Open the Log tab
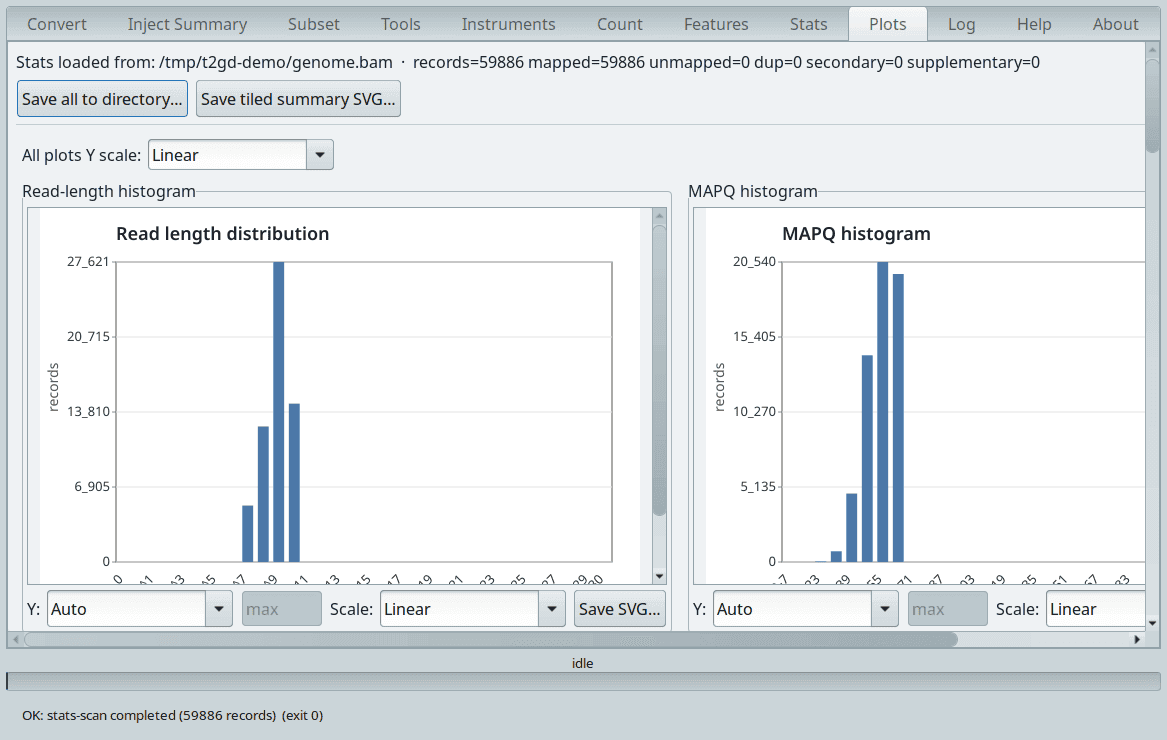1167x740 pixels. click(x=962, y=25)
